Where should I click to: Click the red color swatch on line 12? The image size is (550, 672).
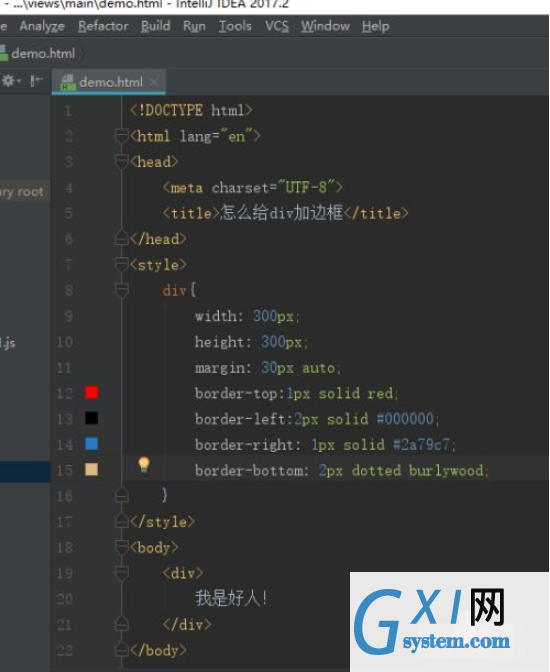[x=91, y=392]
